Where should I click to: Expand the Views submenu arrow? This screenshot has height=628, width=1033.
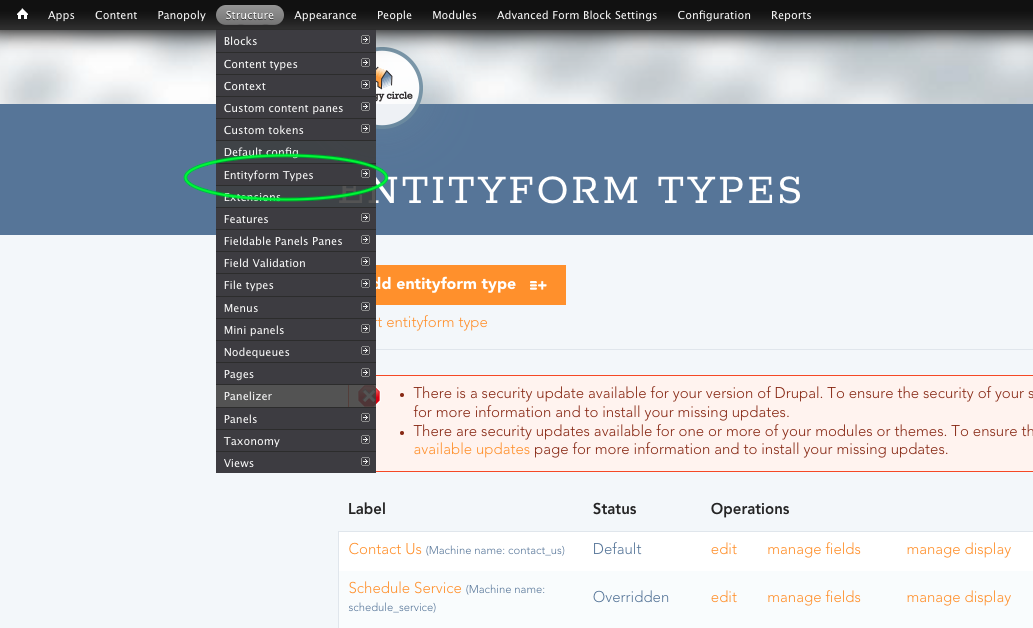coord(365,462)
